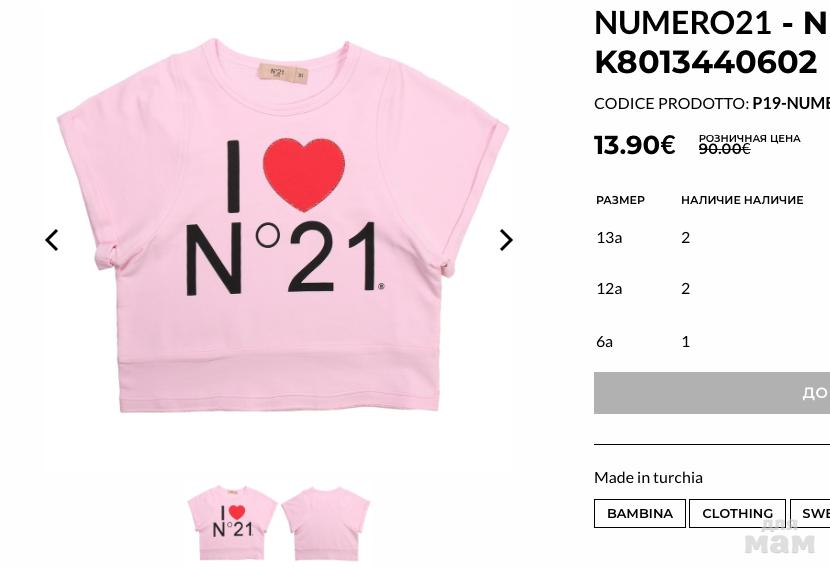Viewport: 830px width, 568px height.
Task: Go to the previous product image
Action: [52, 240]
